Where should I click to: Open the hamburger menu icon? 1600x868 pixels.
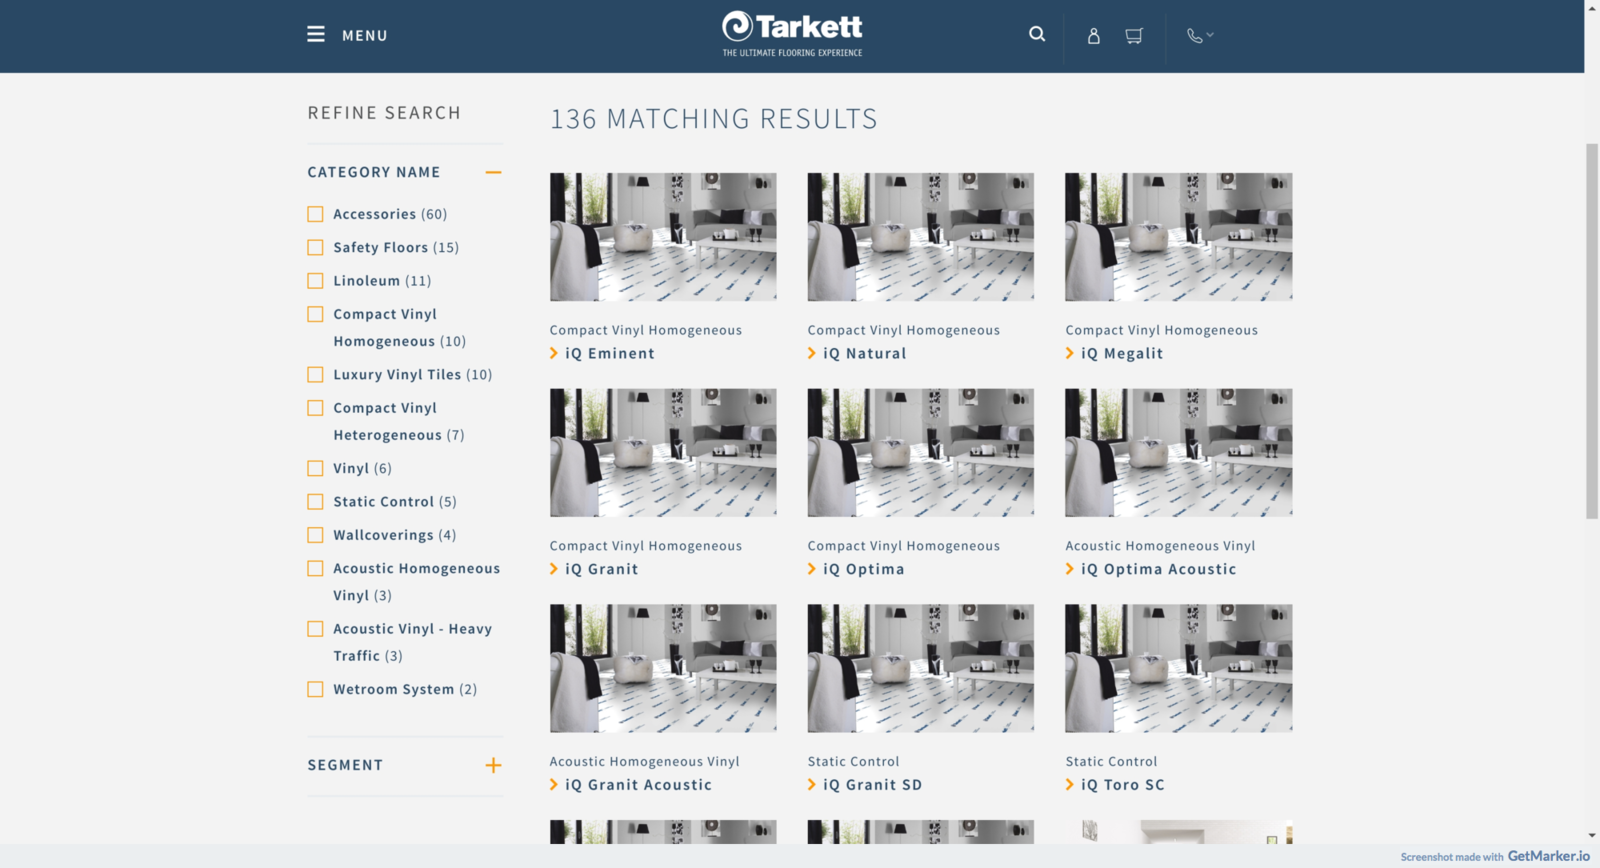pyautogui.click(x=316, y=34)
